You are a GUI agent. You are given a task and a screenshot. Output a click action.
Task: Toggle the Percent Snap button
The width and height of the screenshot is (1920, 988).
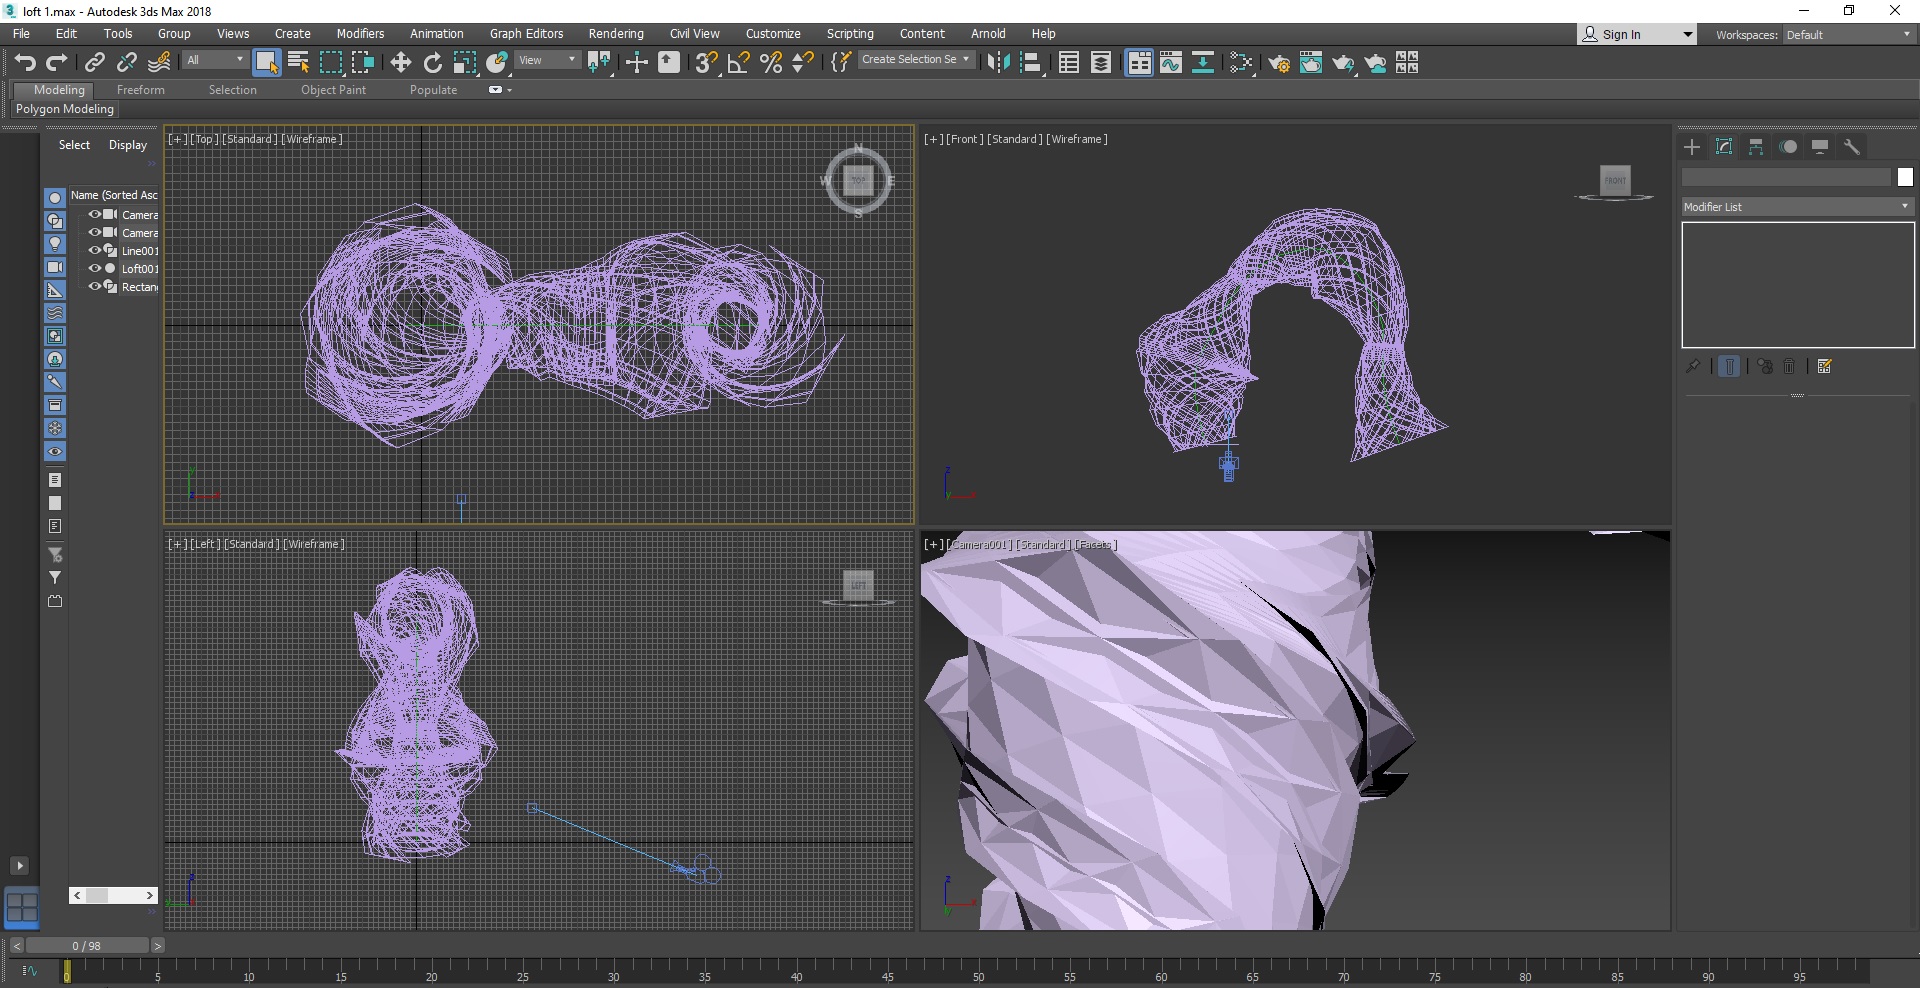771,63
